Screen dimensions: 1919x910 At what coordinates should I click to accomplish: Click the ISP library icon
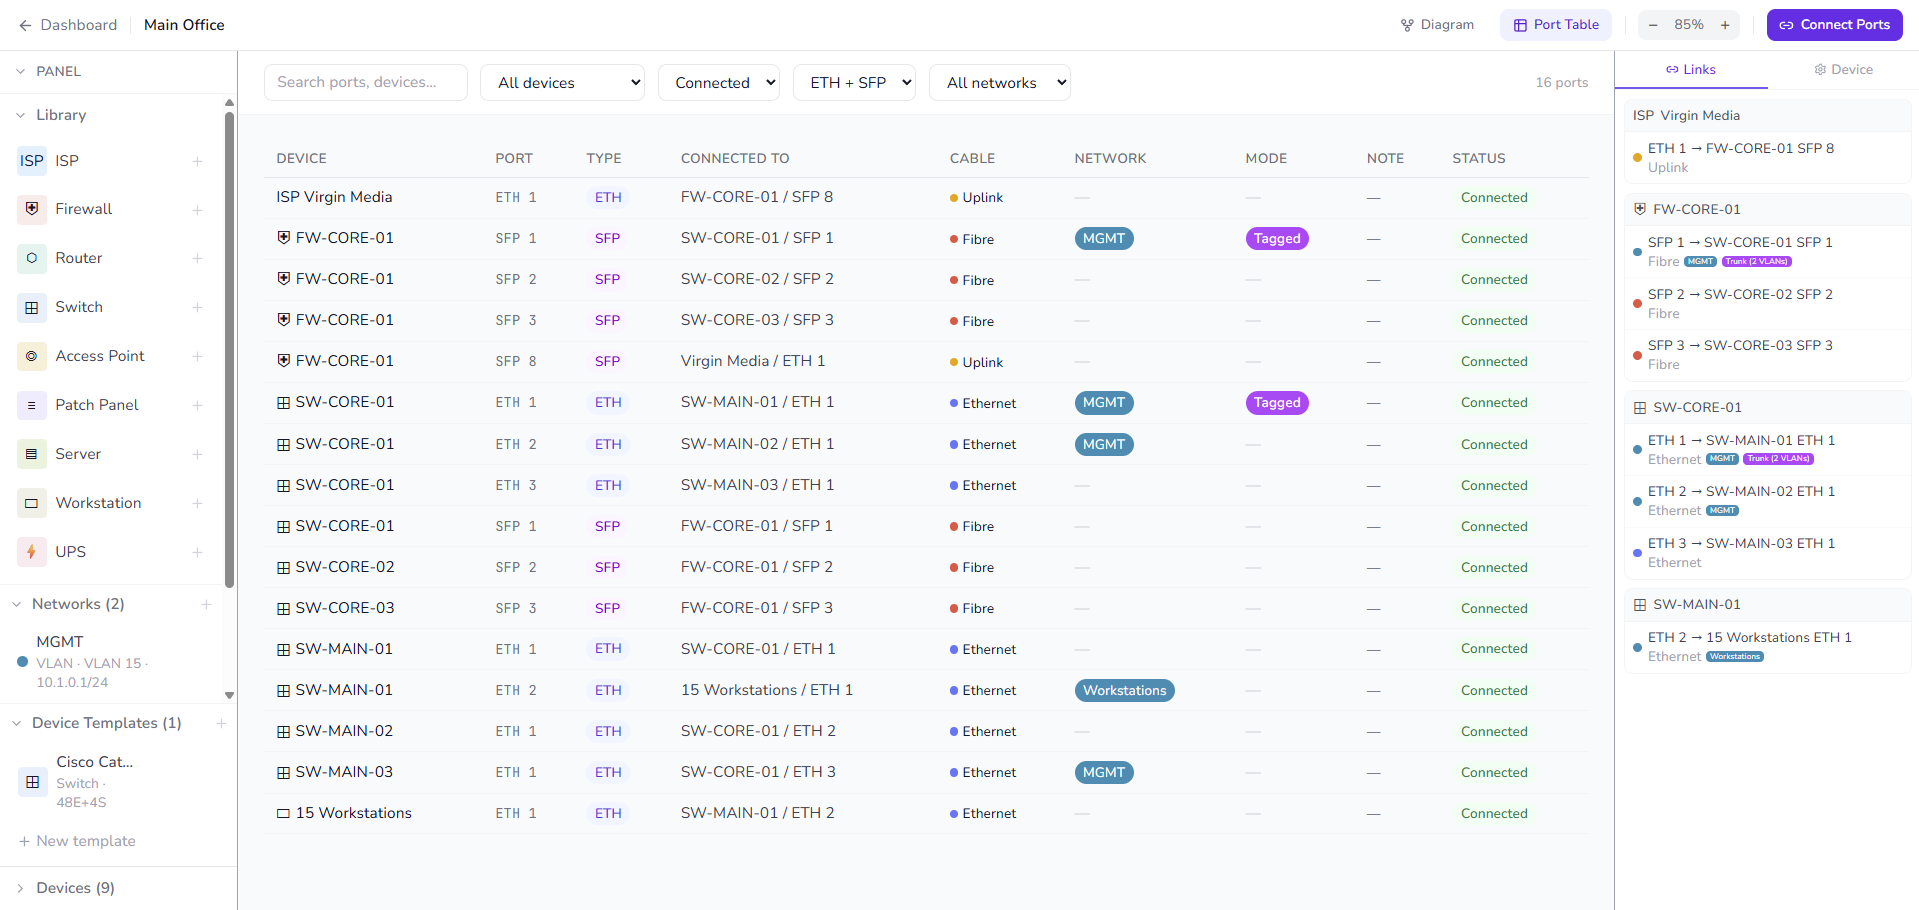click(32, 161)
